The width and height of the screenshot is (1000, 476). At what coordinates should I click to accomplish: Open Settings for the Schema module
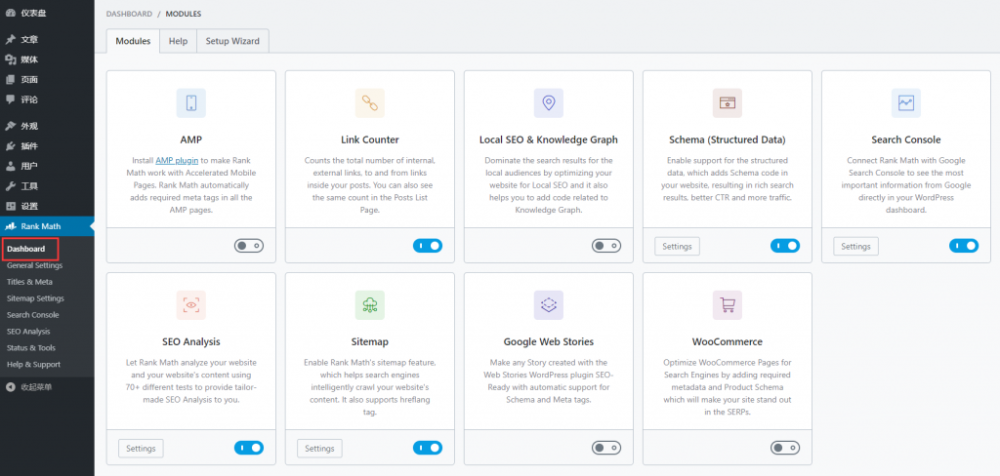677,246
